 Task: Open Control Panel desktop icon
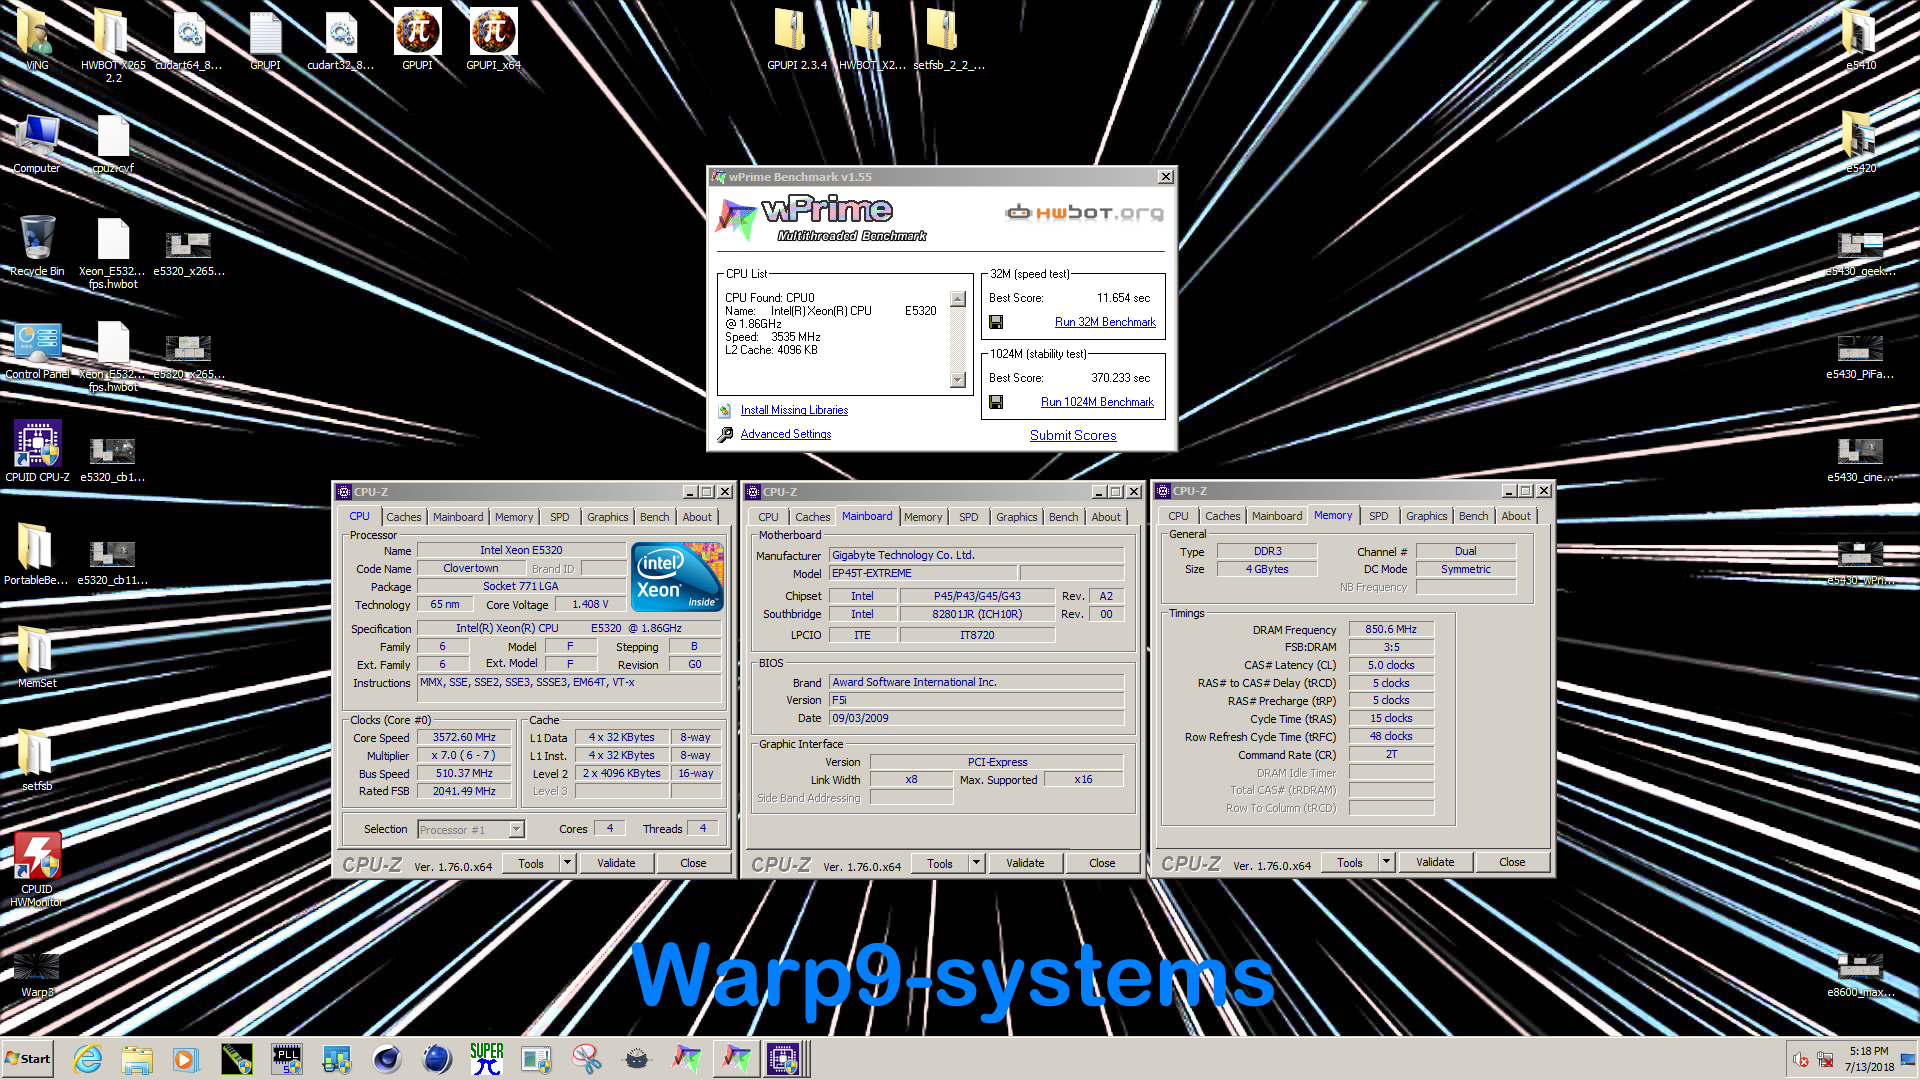coord(37,350)
